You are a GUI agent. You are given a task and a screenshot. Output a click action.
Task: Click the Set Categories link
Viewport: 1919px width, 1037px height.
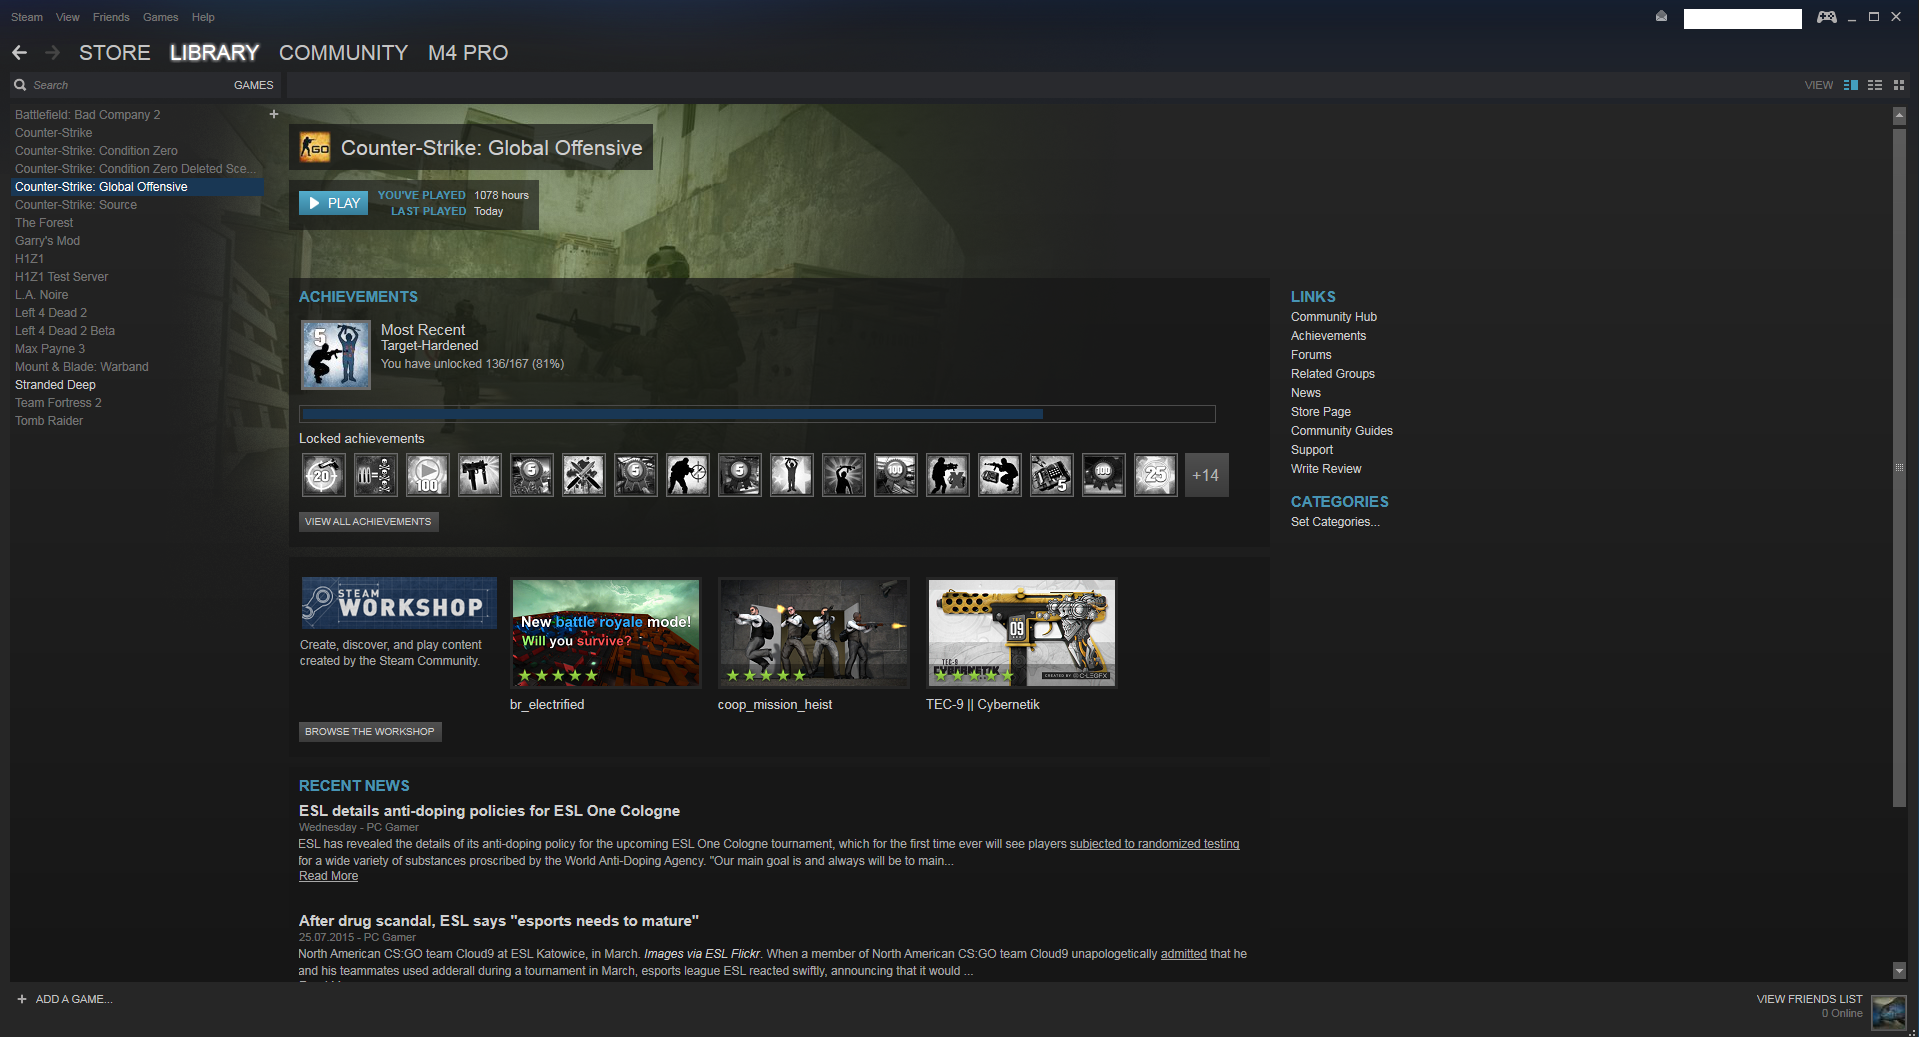pyautogui.click(x=1335, y=522)
